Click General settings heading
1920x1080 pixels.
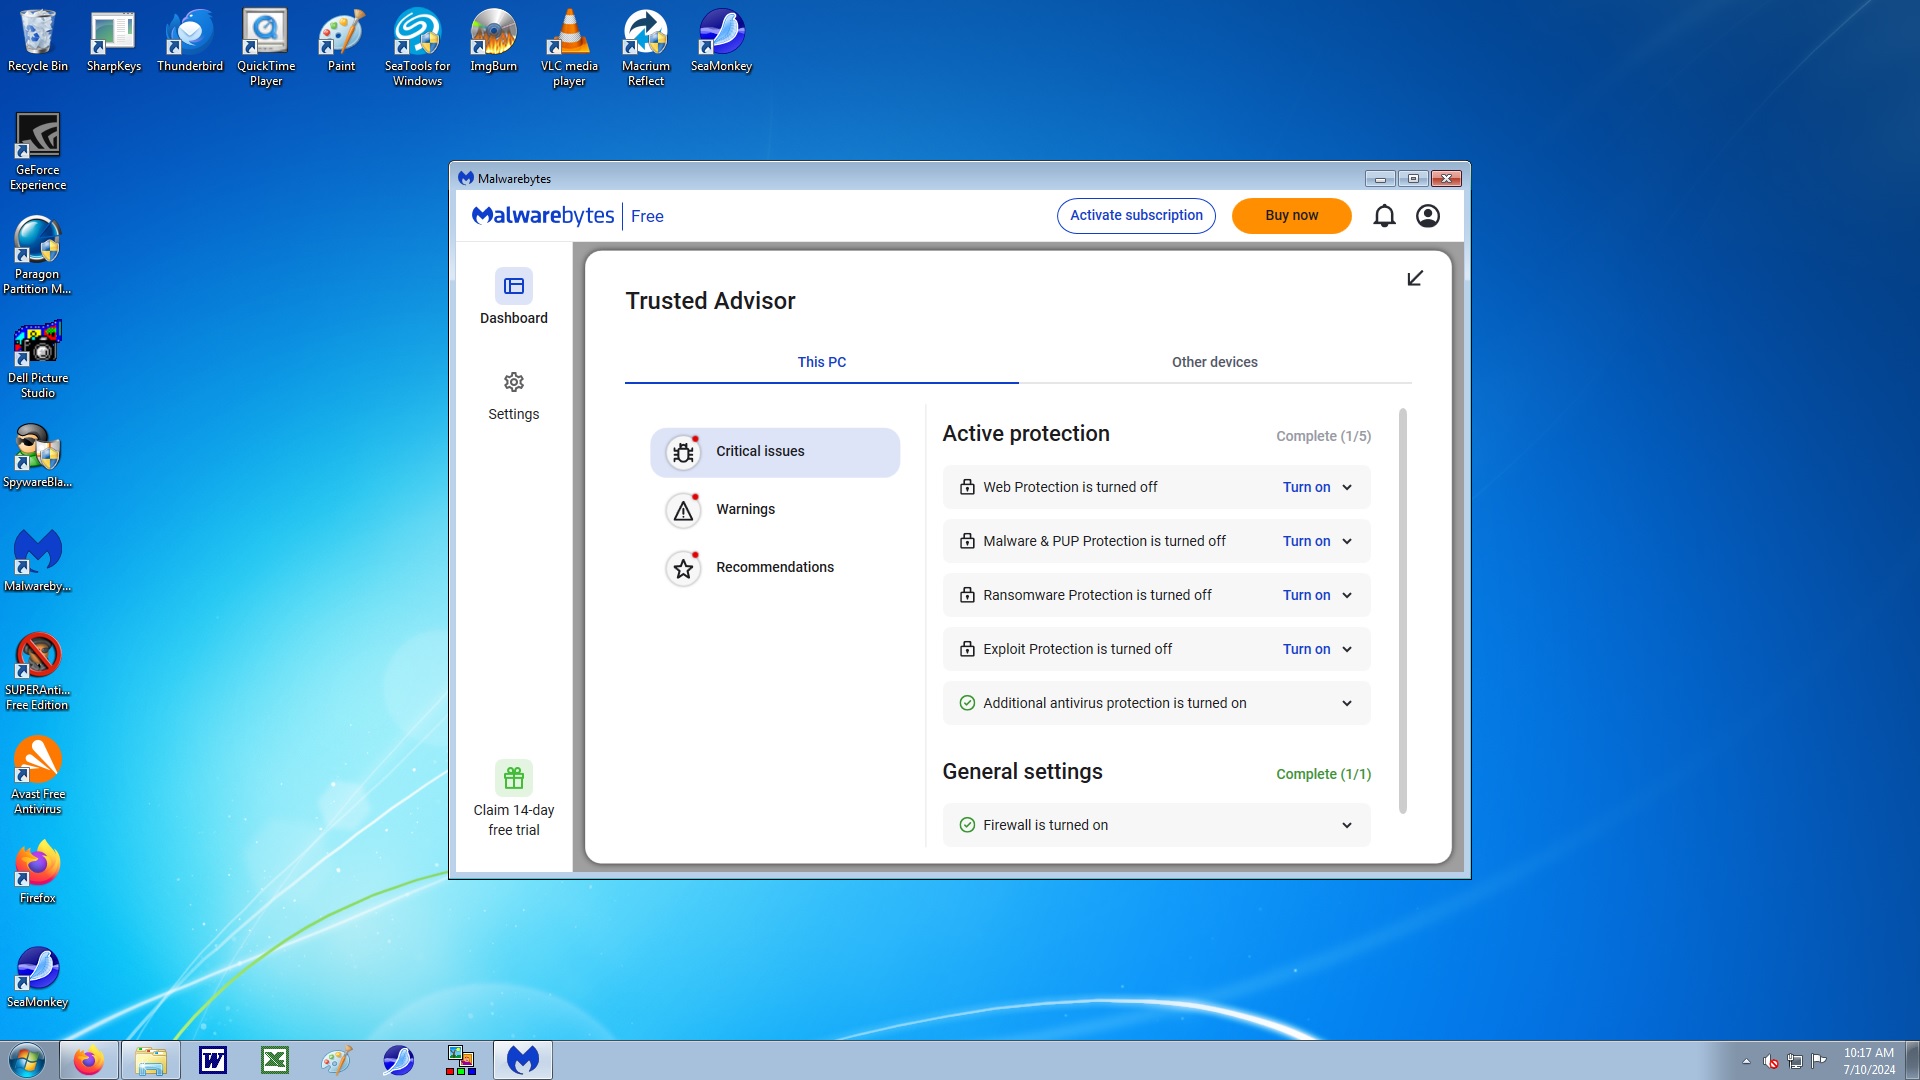1022,772
